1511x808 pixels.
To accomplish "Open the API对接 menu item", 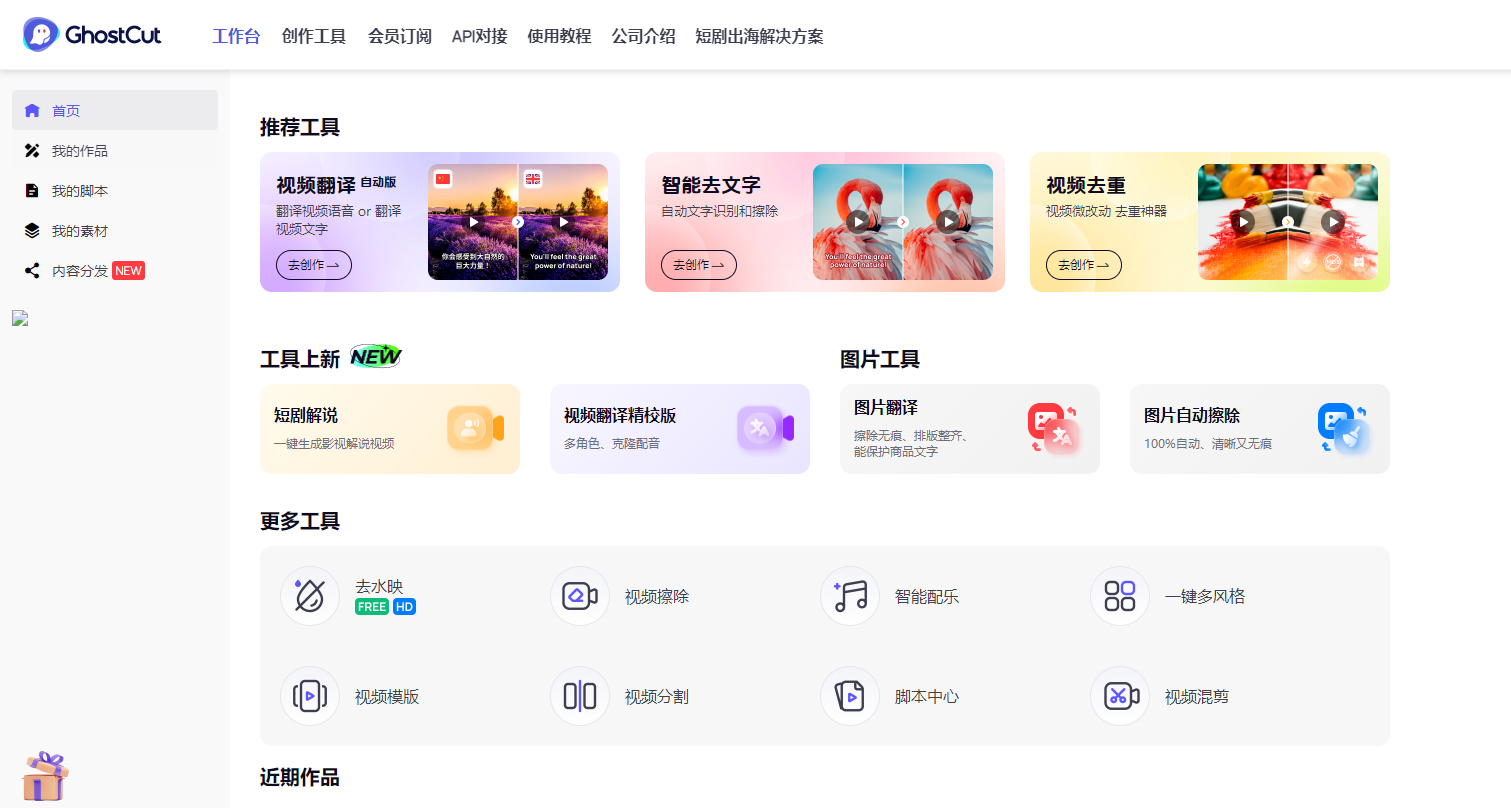I will [x=480, y=36].
